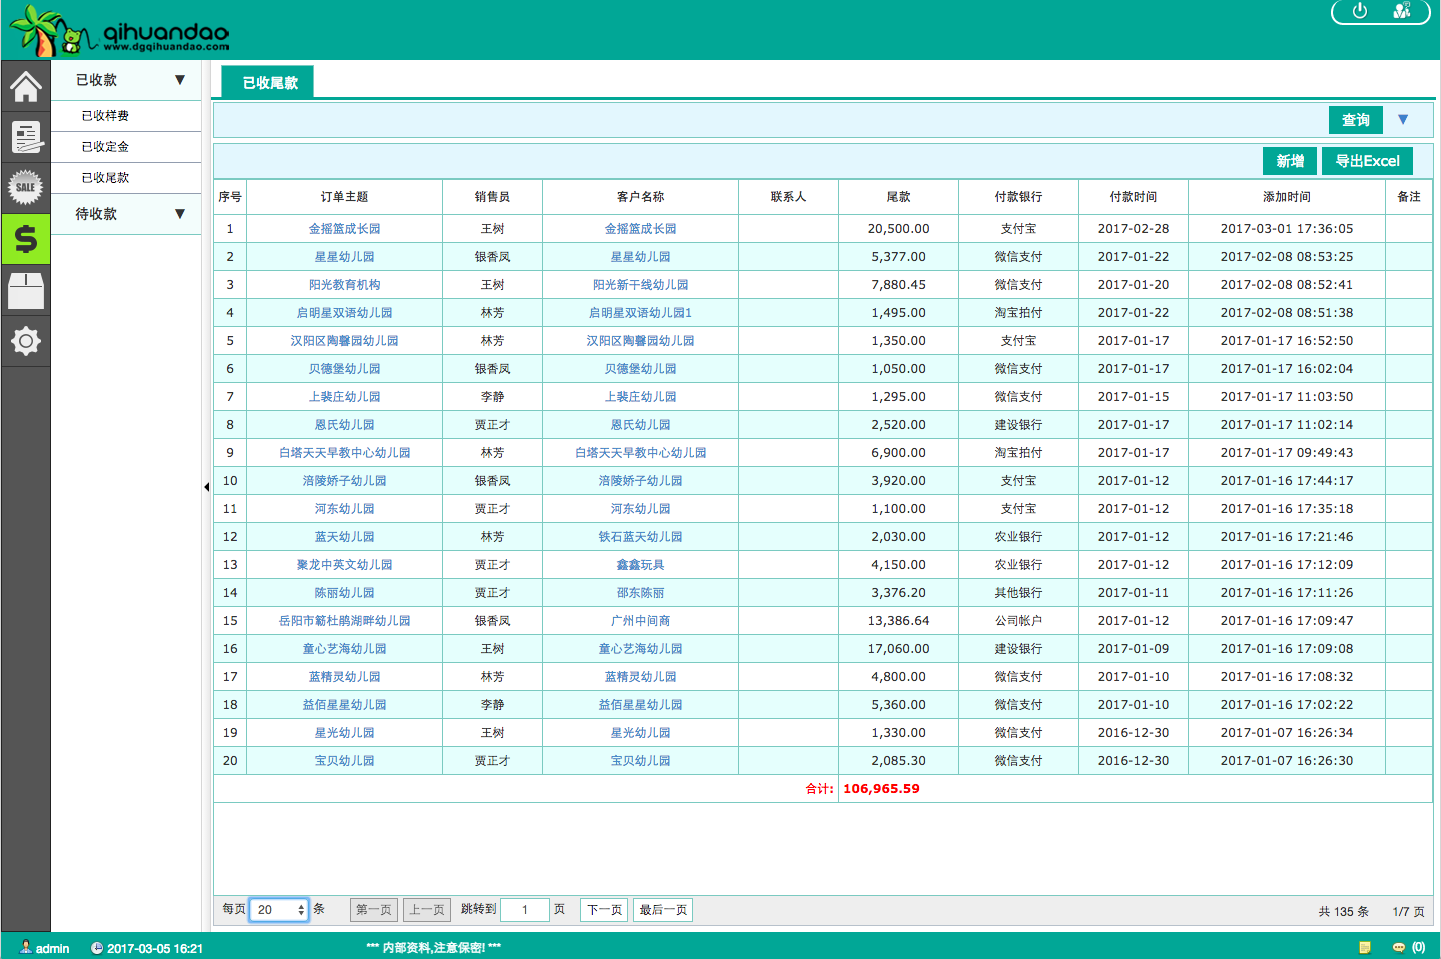Open the 金摇篮成长园 order link
This screenshot has height=959, width=1441.
click(x=344, y=229)
